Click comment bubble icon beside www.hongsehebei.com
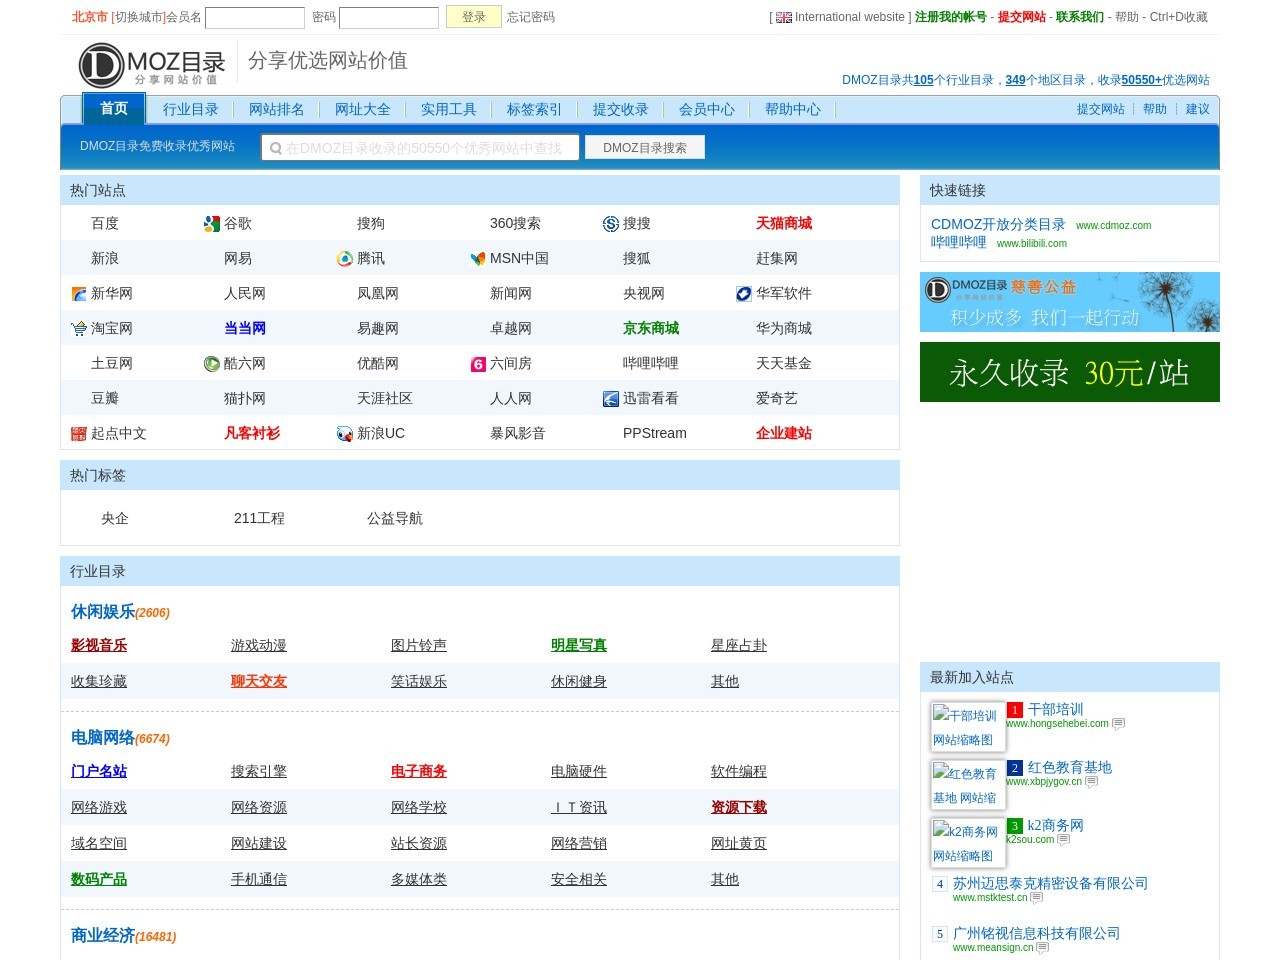 coord(1118,724)
